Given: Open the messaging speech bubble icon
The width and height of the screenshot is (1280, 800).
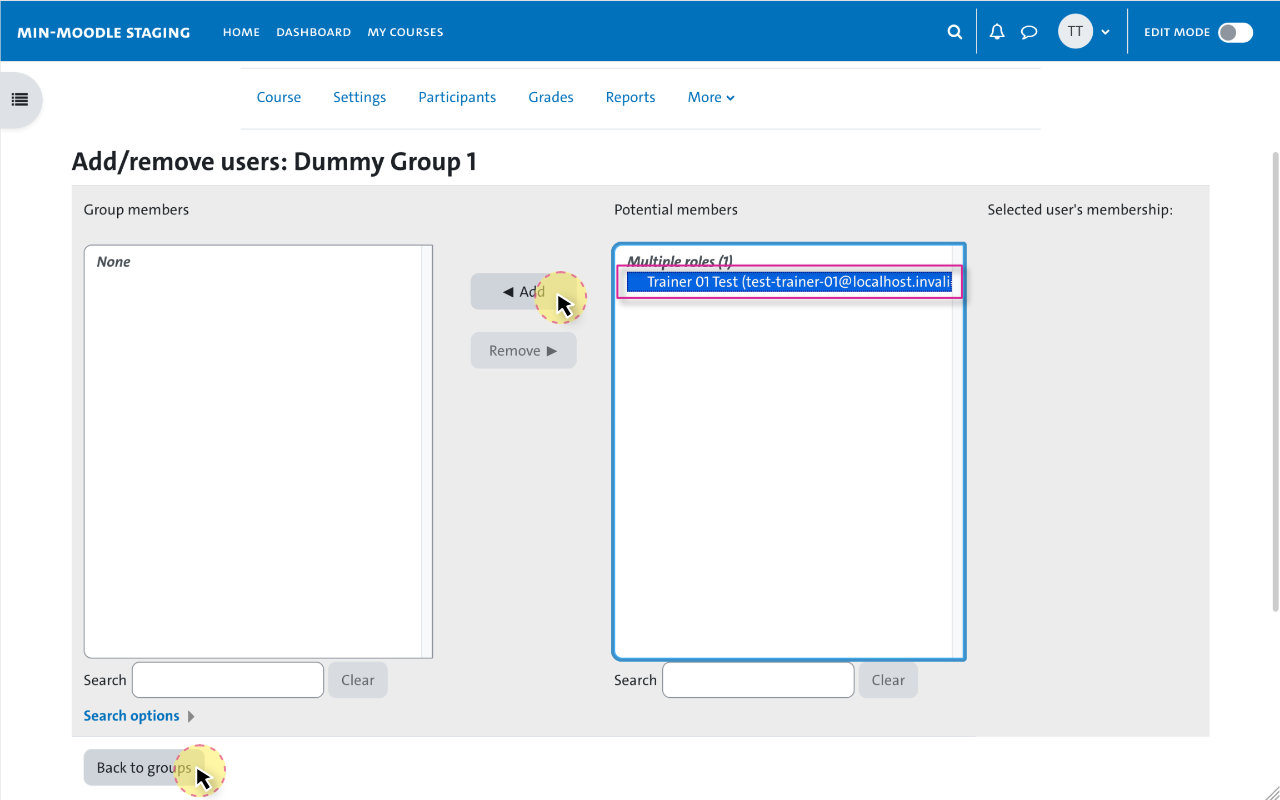Looking at the screenshot, I should click(1029, 32).
